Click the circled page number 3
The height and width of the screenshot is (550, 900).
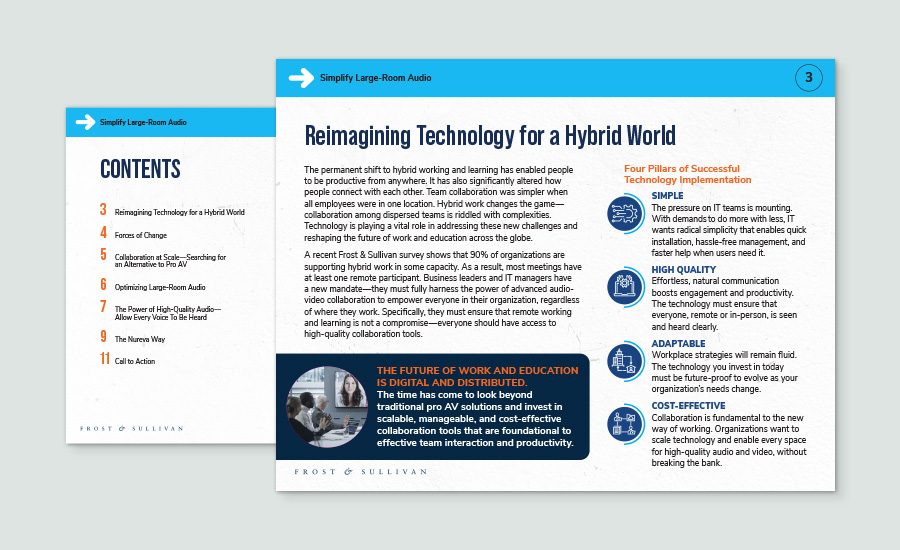[x=808, y=77]
